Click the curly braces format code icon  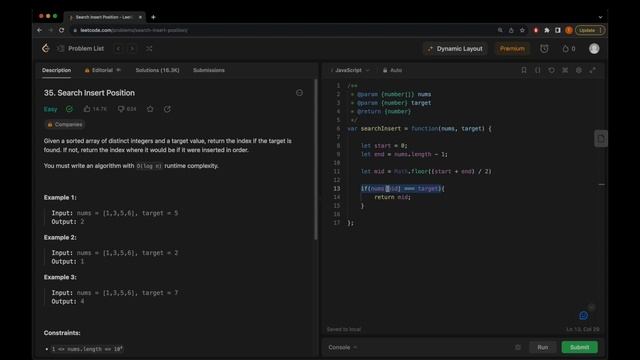pos(538,70)
